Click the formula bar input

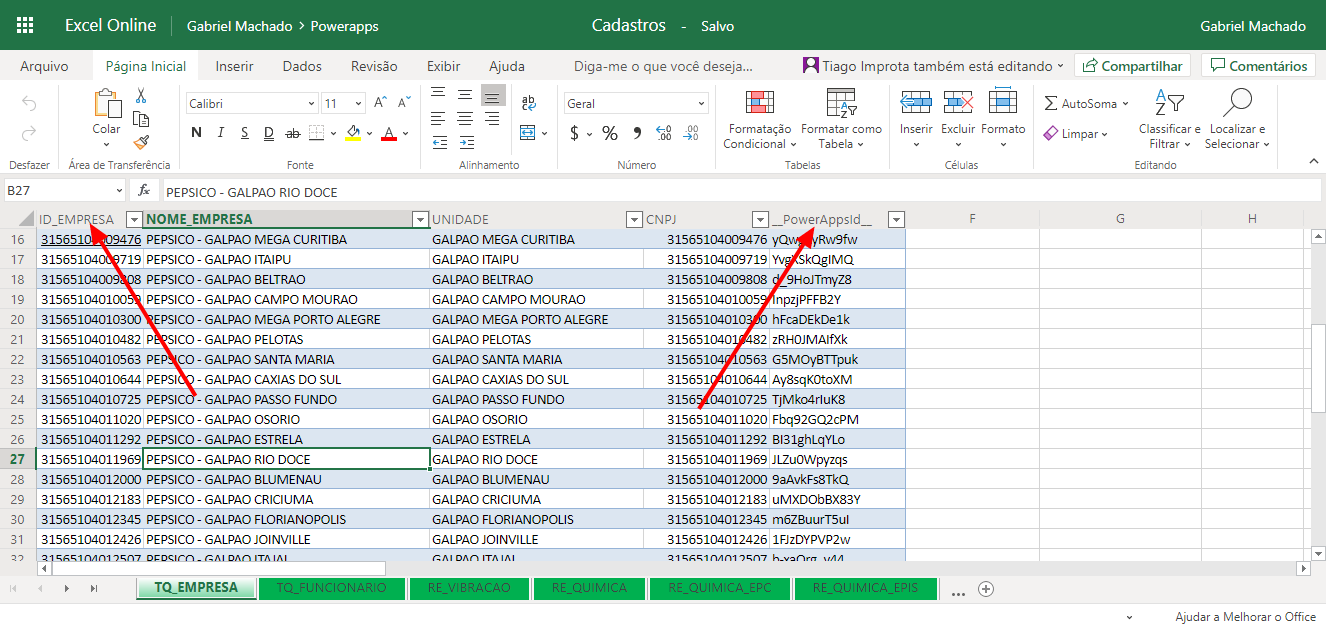pyautogui.click(x=740, y=191)
